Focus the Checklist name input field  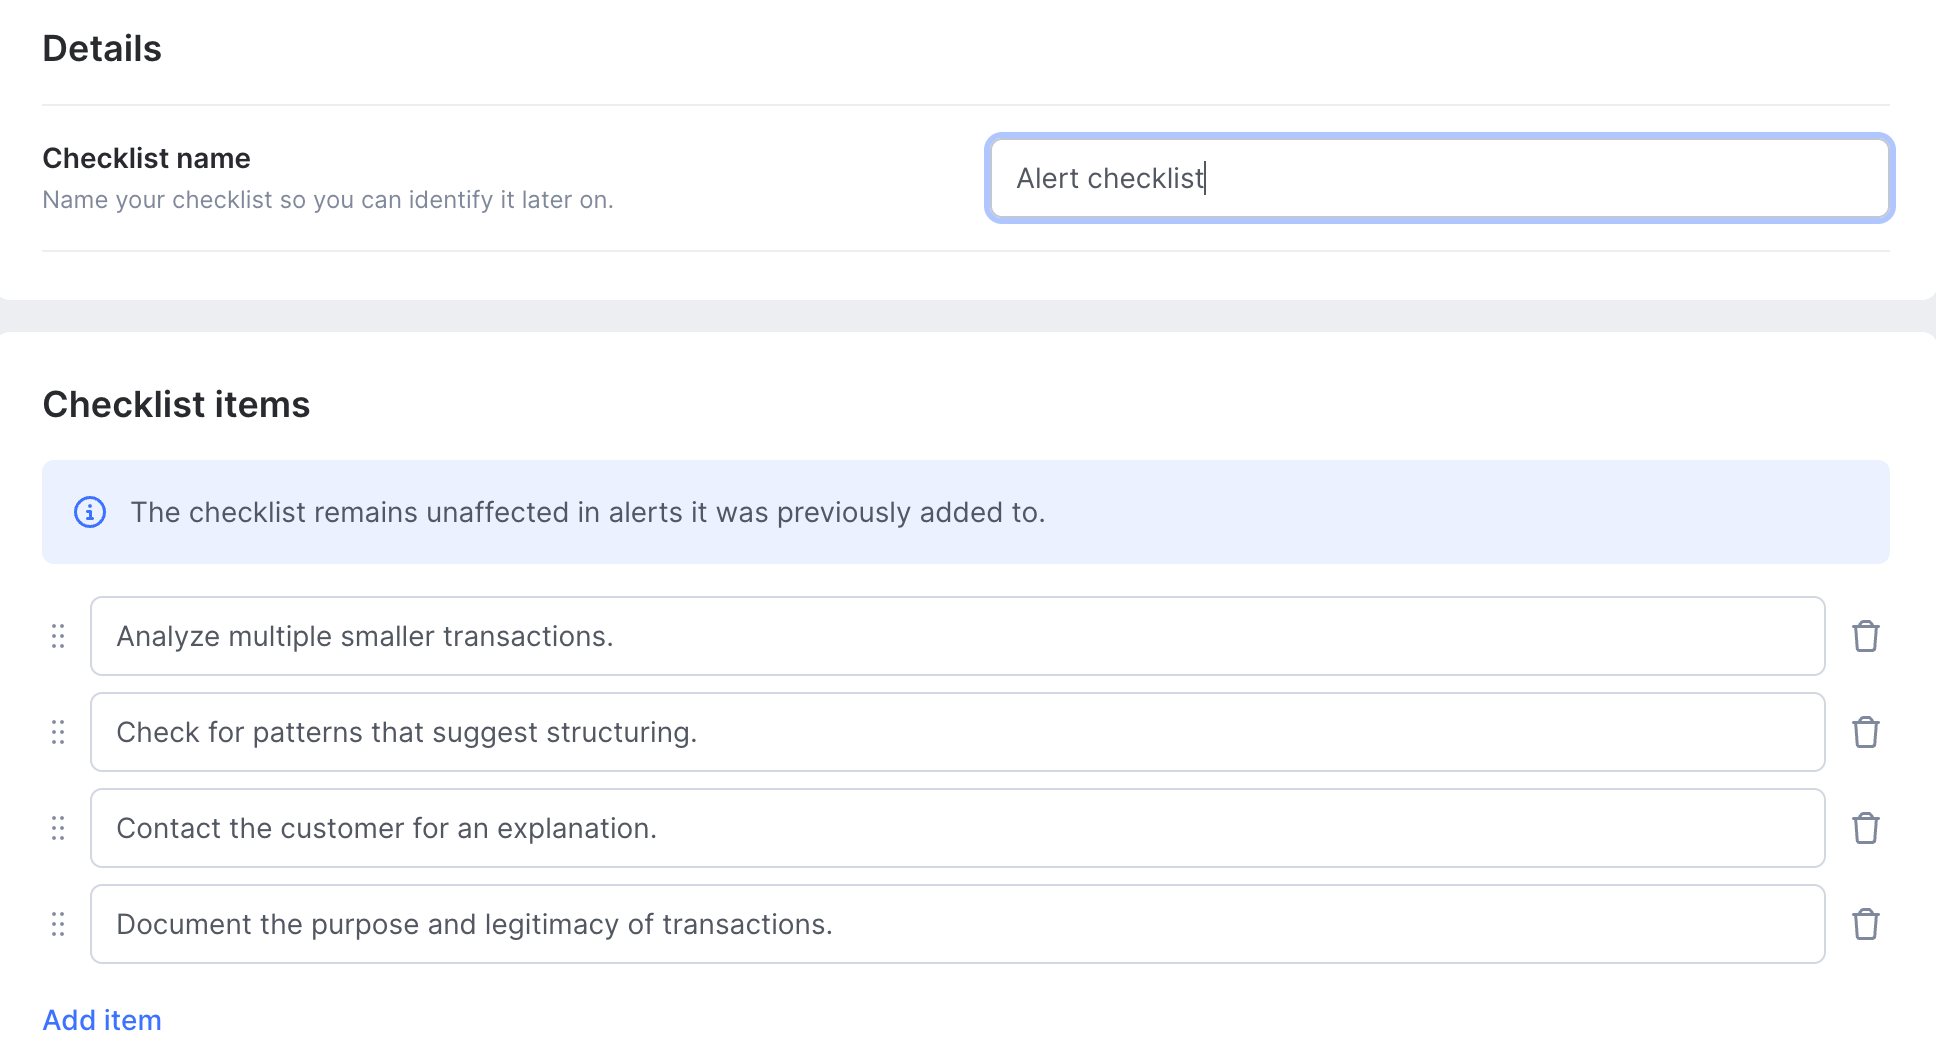pyautogui.click(x=1439, y=178)
